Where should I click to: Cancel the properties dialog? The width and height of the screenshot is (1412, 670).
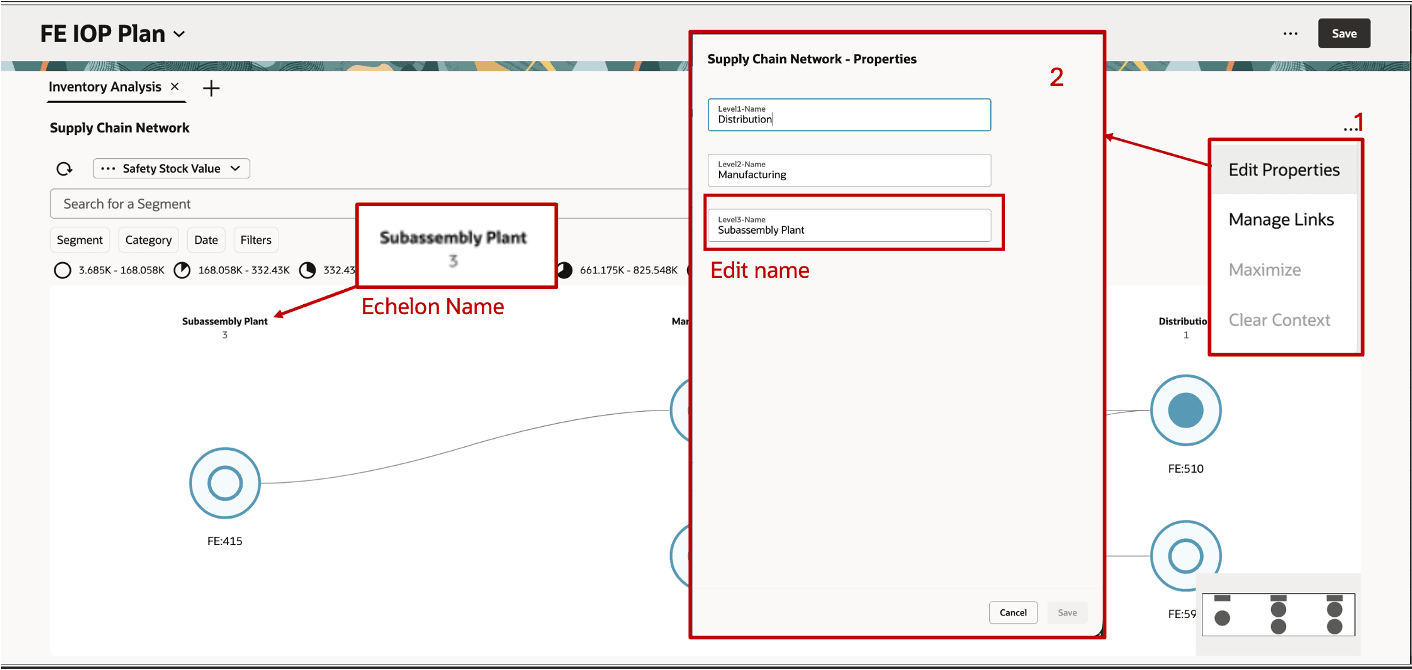tap(1013, 613)
